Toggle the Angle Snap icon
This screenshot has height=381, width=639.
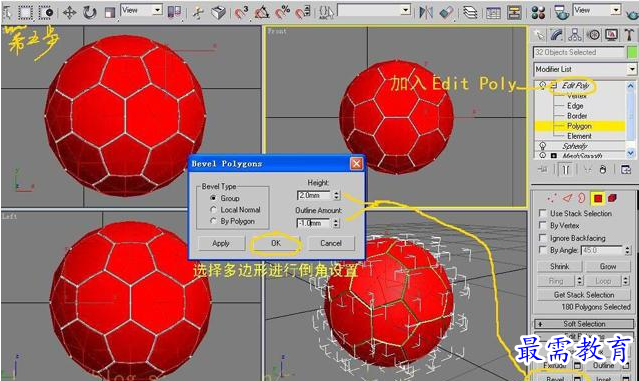(x=262, y=13)
